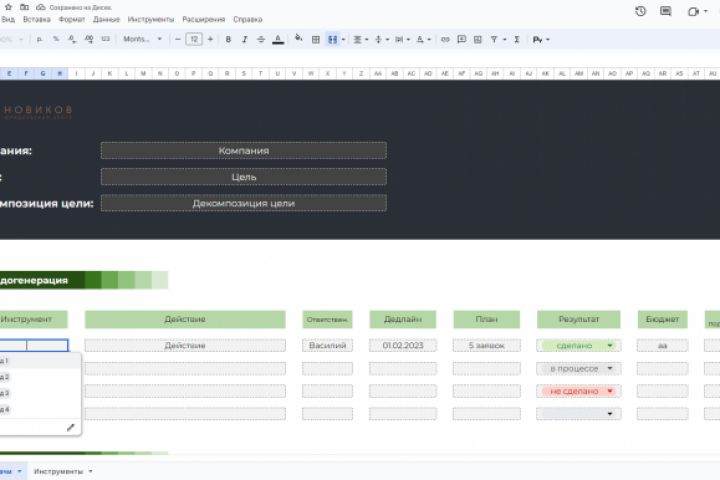Image resolution: width=720 pixels, height=480 pixels.
Task: Select the Василий cell
Action: 327,345
